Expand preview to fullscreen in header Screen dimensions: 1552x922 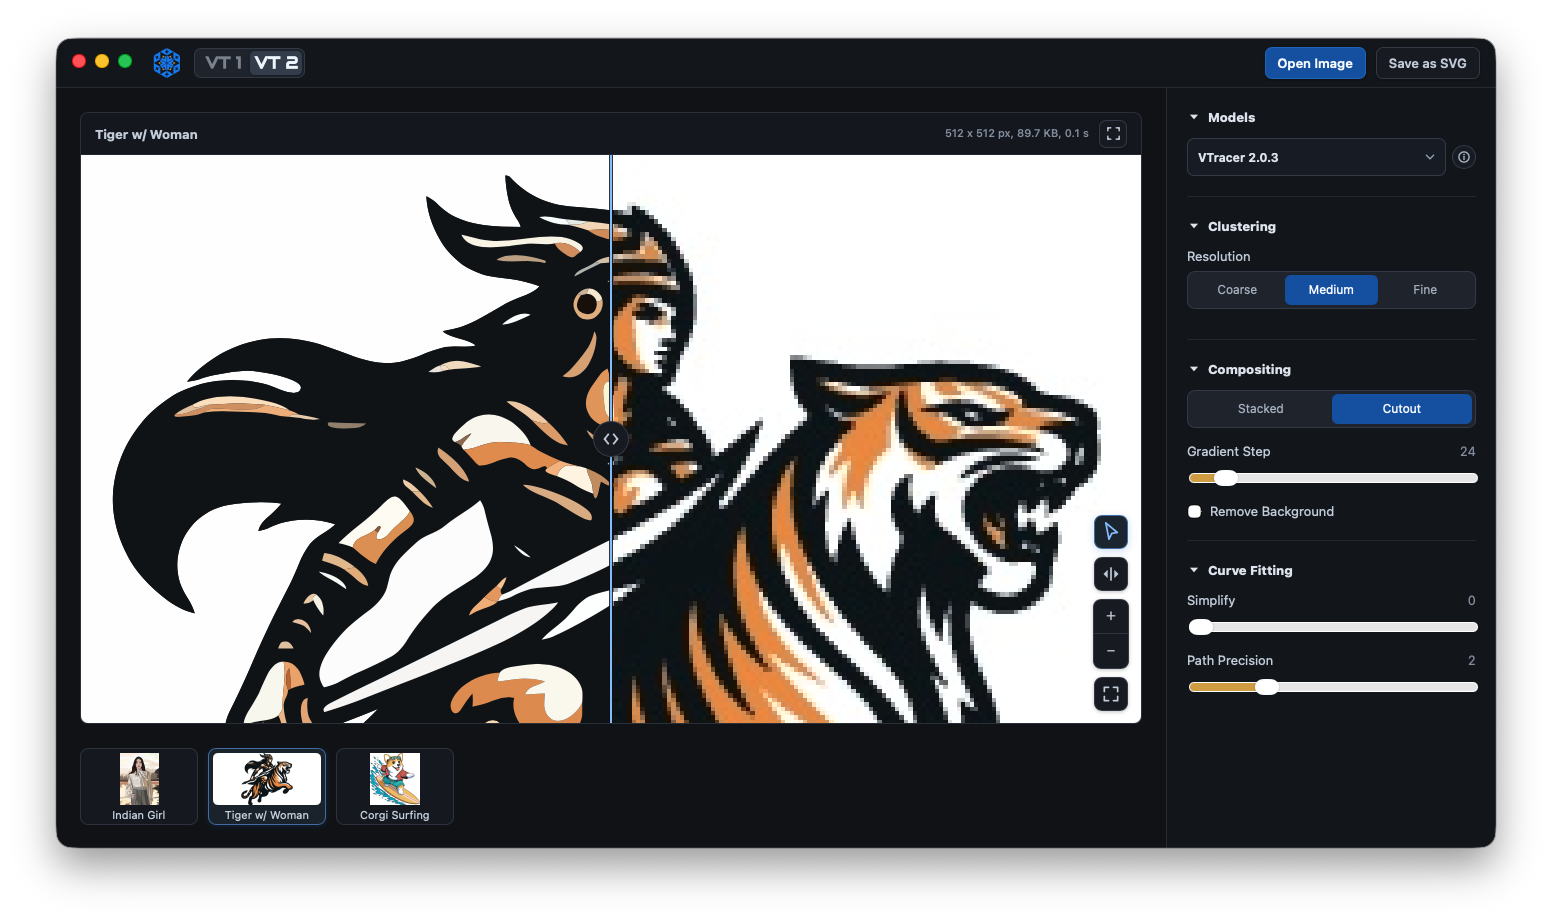1113,134
